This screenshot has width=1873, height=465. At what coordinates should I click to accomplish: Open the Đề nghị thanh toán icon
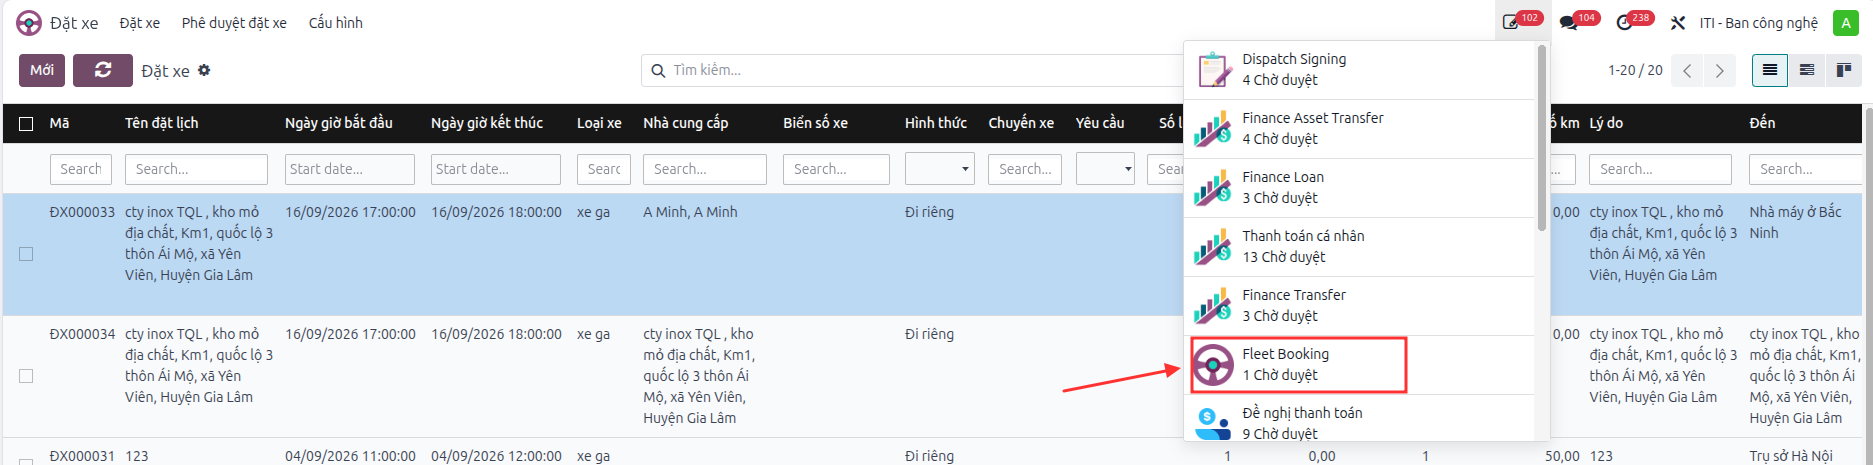1213,423
